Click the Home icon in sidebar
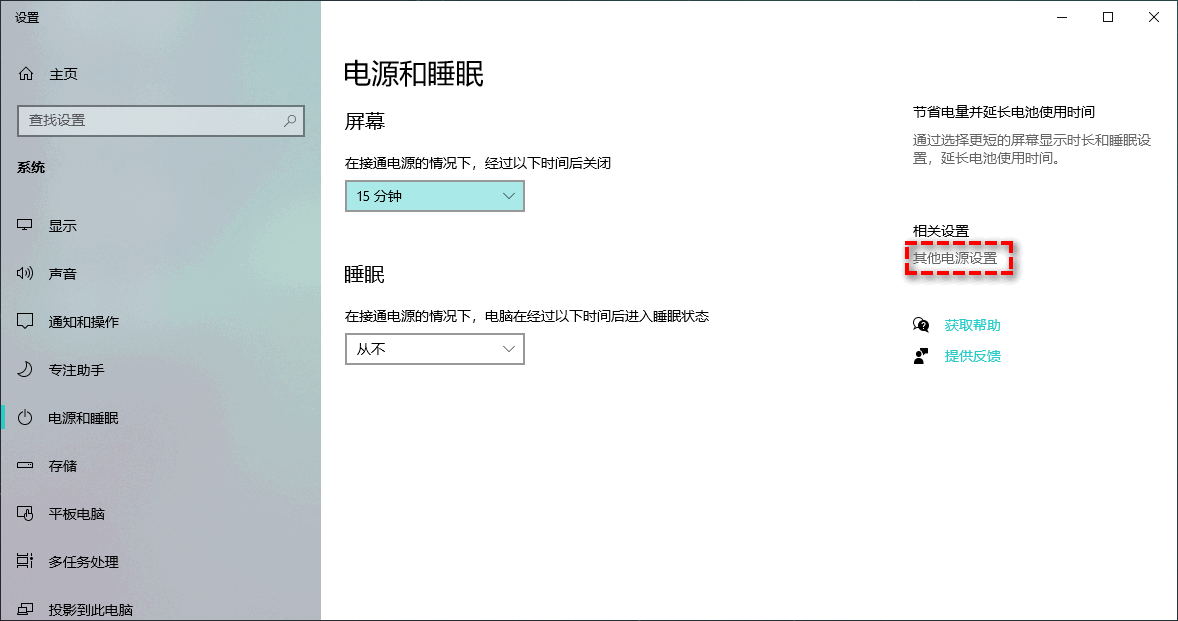The height and width of the screenshot is (621, 1178). click(26, 74)
